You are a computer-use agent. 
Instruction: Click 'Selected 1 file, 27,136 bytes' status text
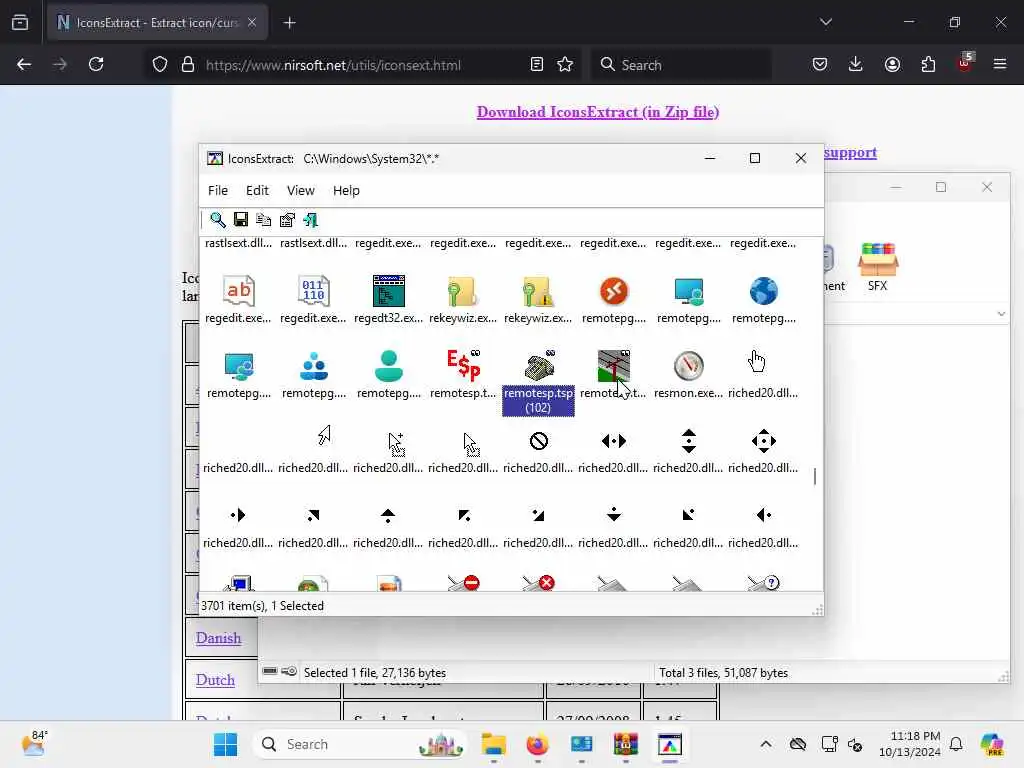click(x=375, y=673)
